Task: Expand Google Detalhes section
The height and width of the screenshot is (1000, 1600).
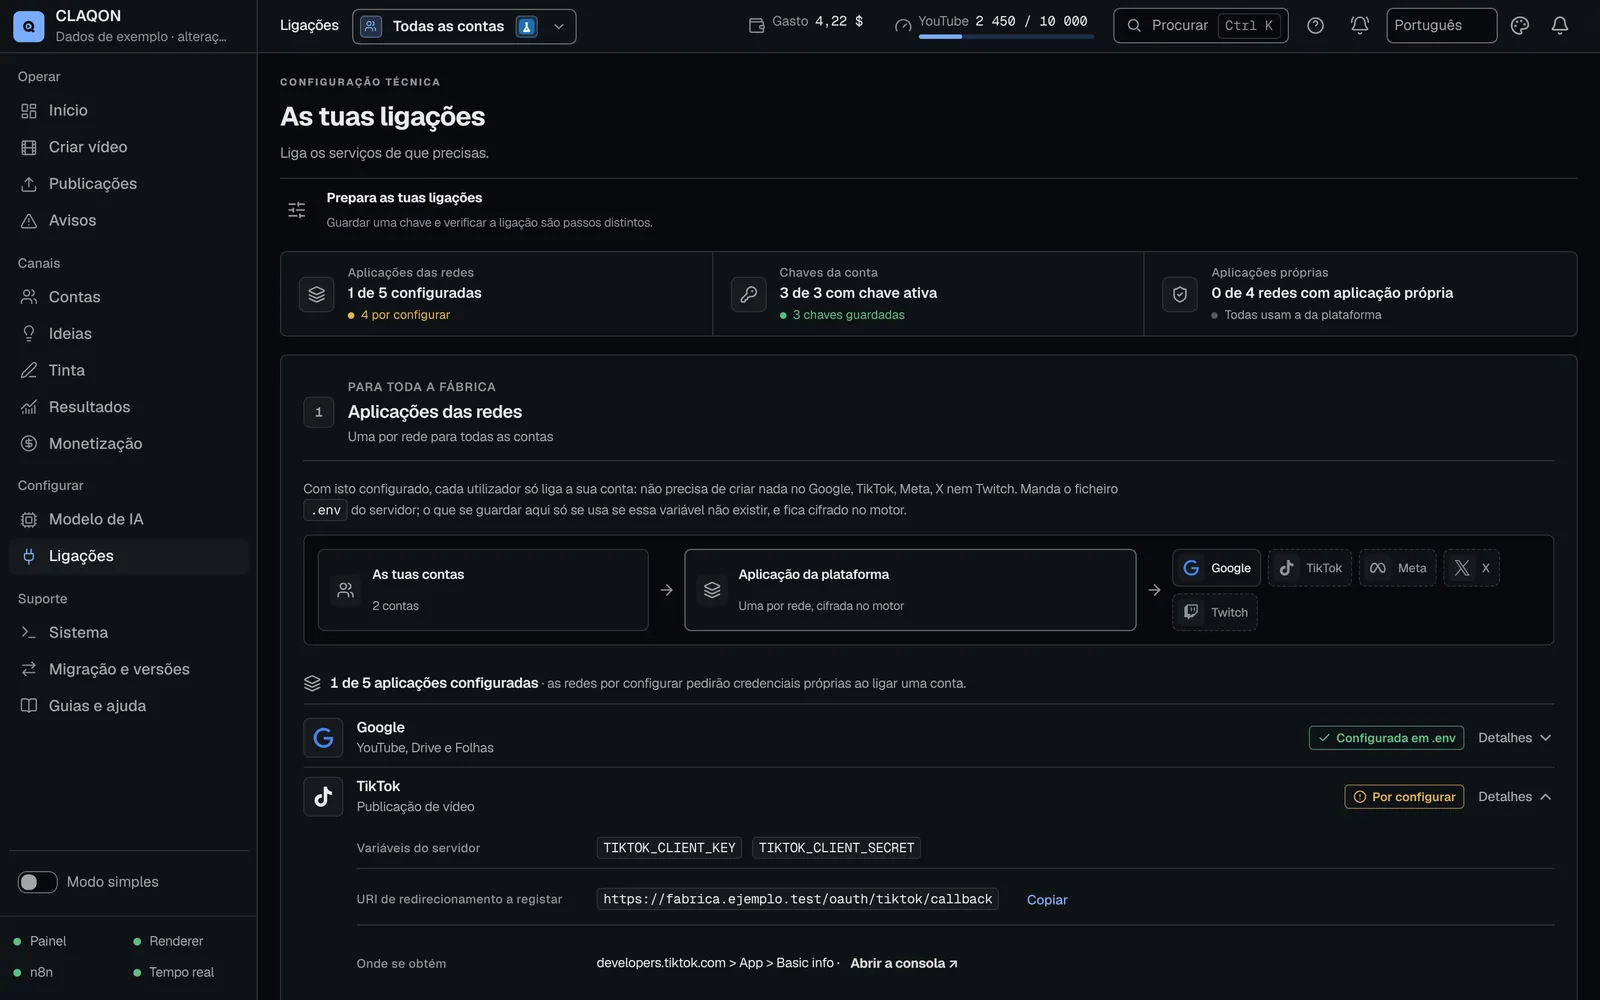Action: [1515, 738]
